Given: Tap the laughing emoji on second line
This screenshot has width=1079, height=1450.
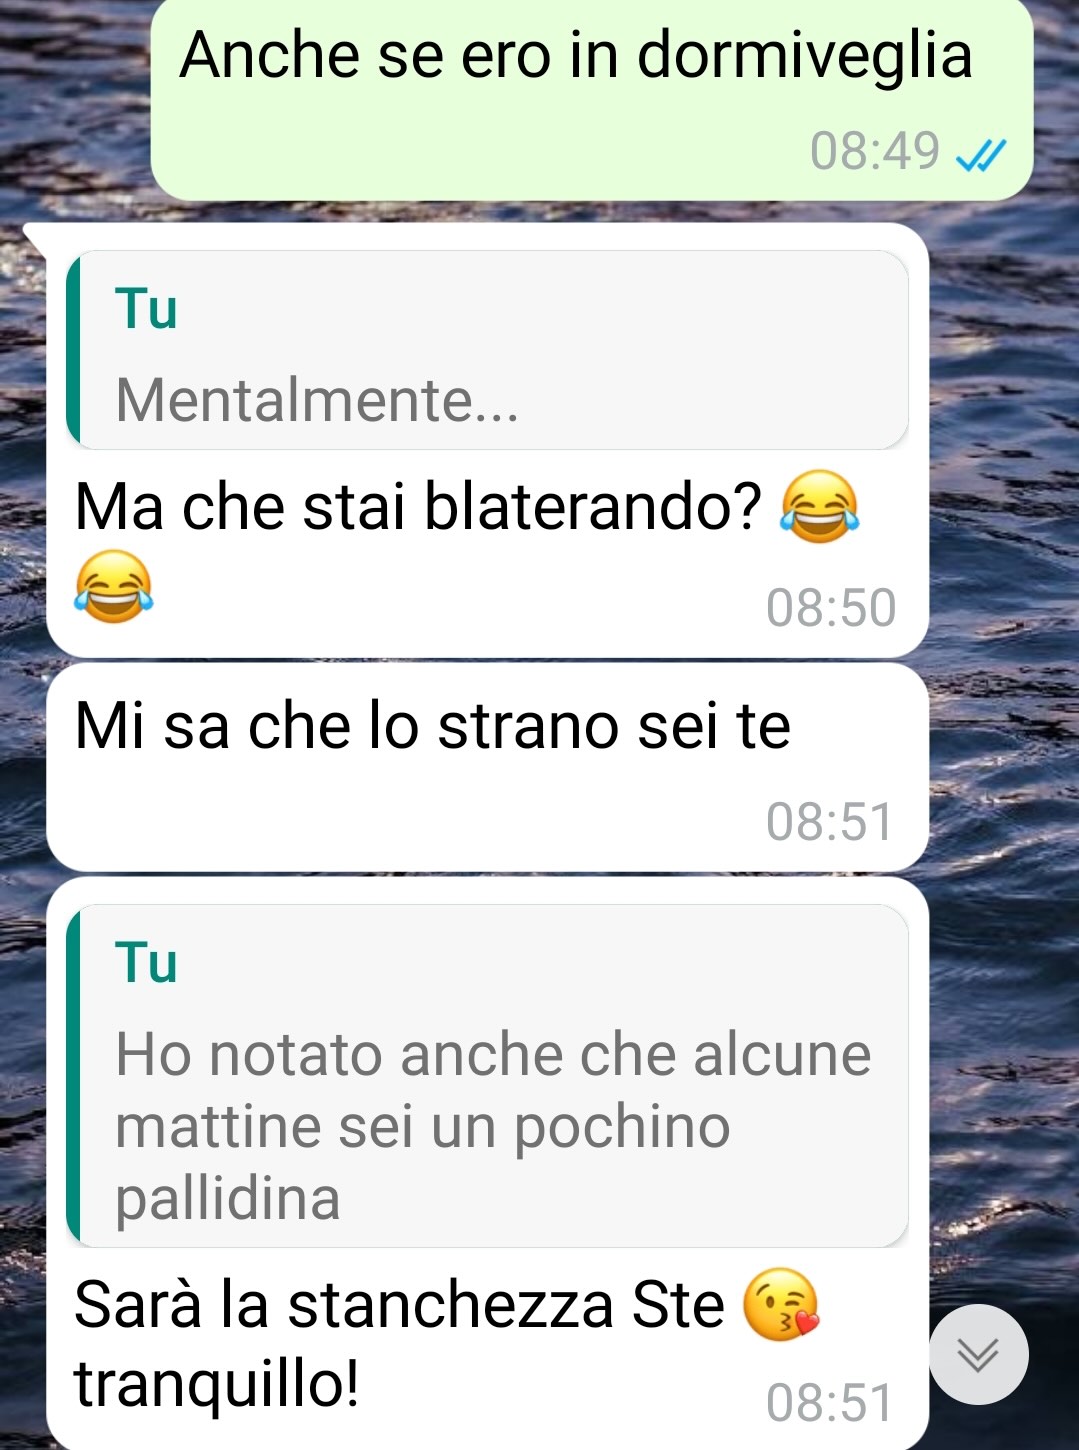Looking at the screenshot, I should tap(113, 586).
